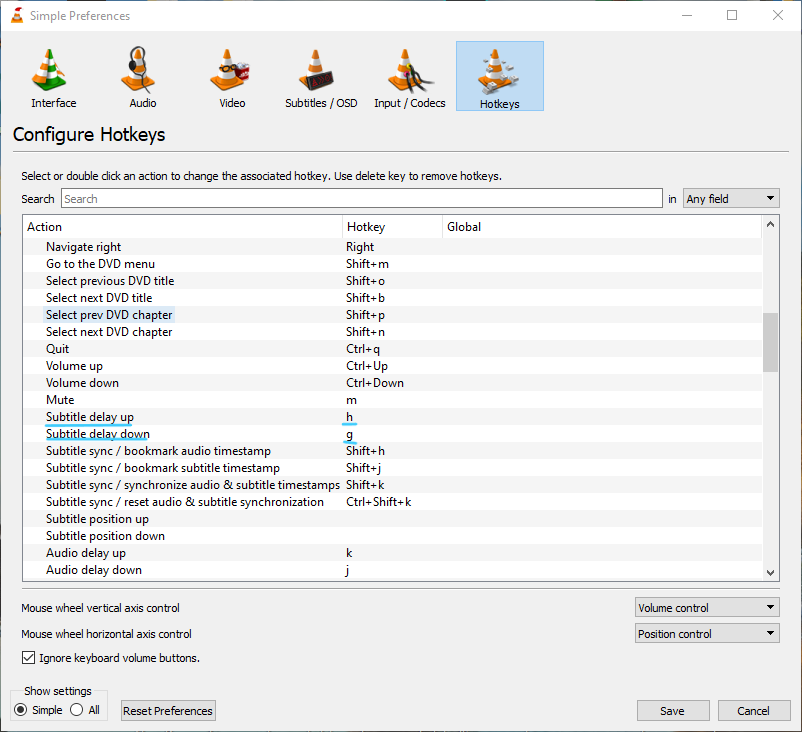
Task: Select the Navigate right action row
Action: click(392, 247)
